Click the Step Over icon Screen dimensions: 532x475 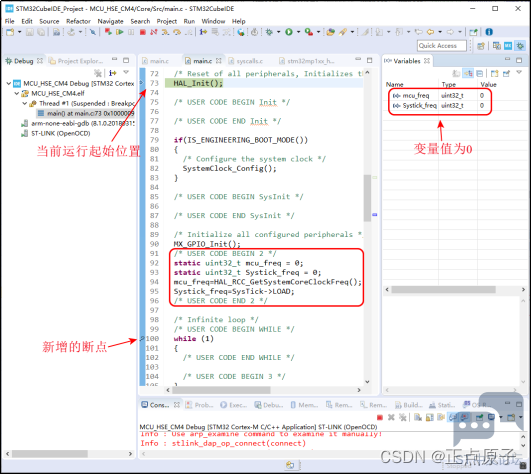click(177, 32)
